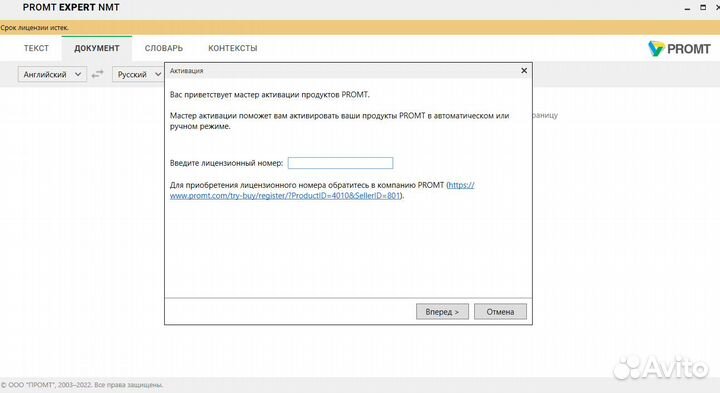Screen dimensions: 720x393
Task: Open the Русский target language dropdown
Action: pyautogui.click(x=138, y=74)
